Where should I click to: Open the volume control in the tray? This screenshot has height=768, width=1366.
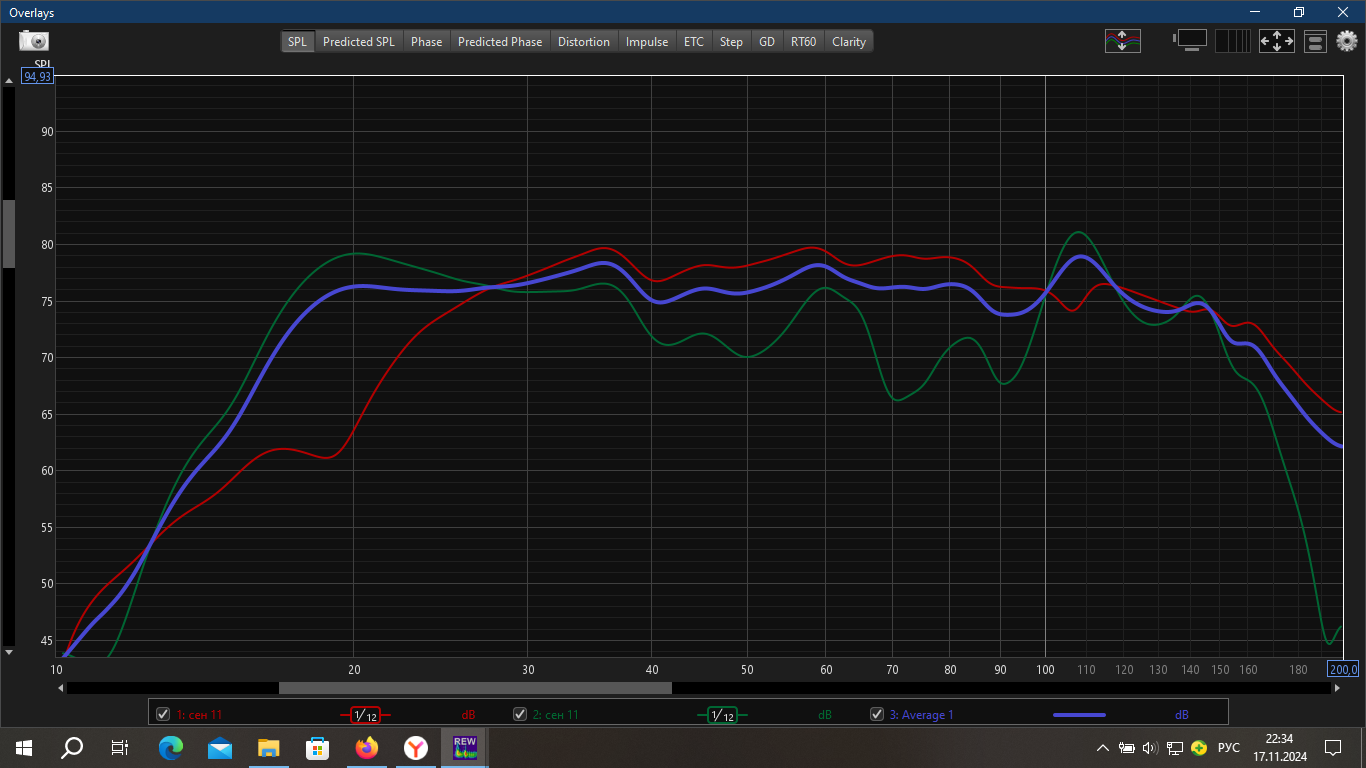[1149, 747]
